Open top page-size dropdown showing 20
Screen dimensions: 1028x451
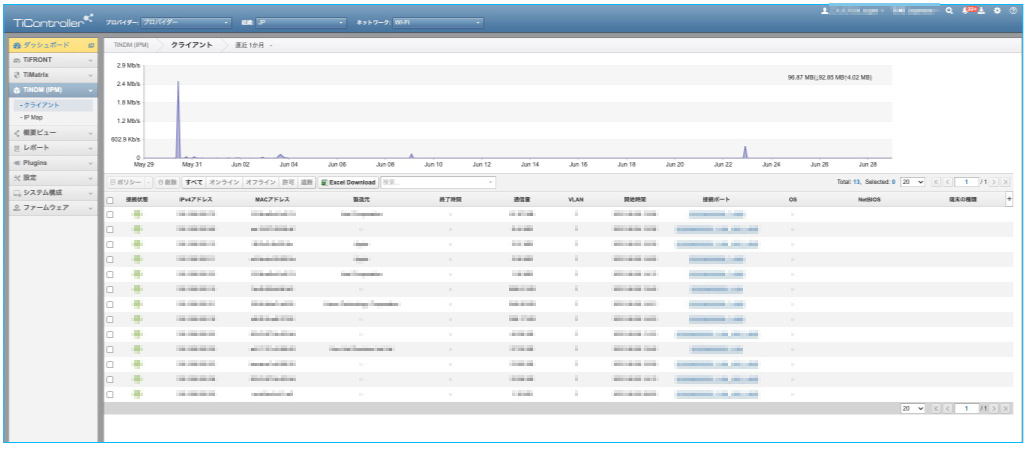tap(913, 182)
